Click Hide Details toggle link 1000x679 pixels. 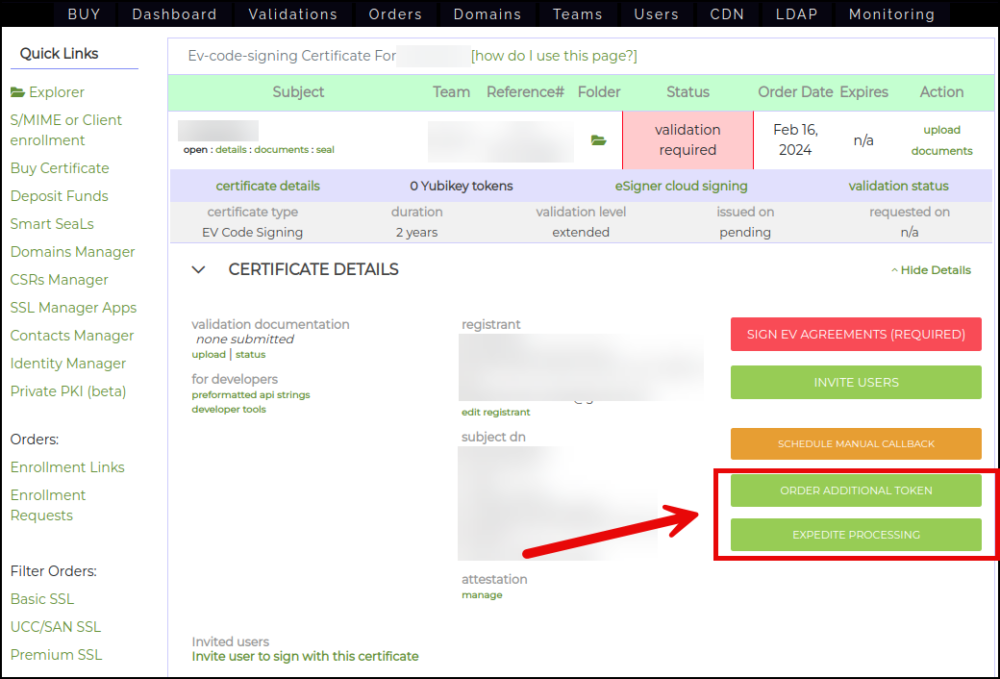click(930, 270)
